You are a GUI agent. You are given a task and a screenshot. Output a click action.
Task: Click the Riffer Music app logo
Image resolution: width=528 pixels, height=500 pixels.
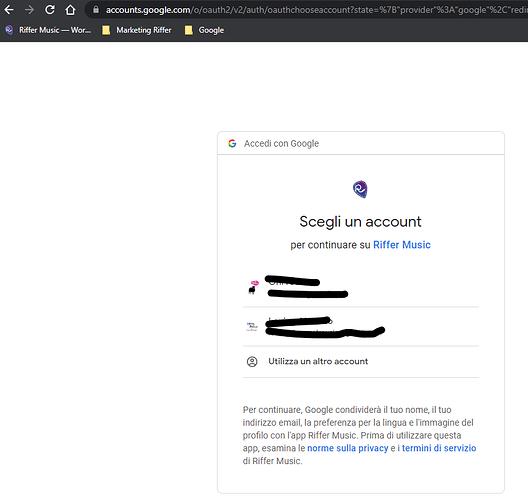tap(360, 189)
